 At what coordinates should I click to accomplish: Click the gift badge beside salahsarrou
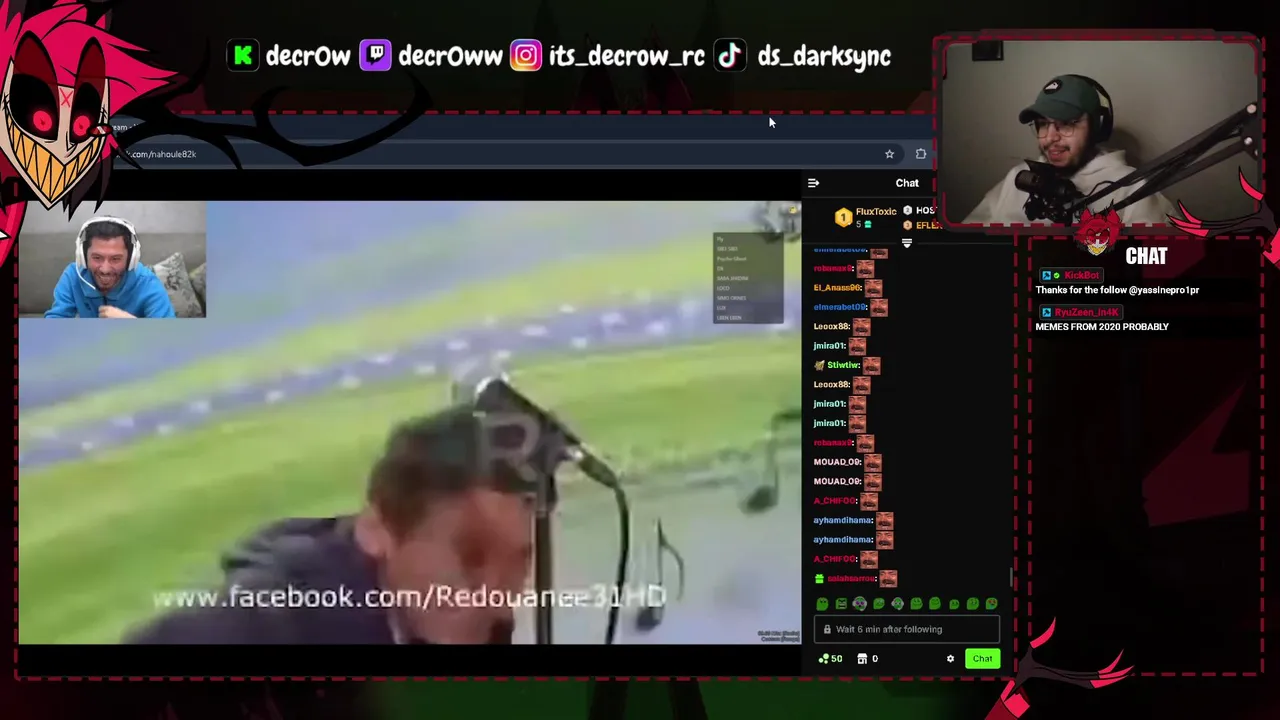pos(819,578)
